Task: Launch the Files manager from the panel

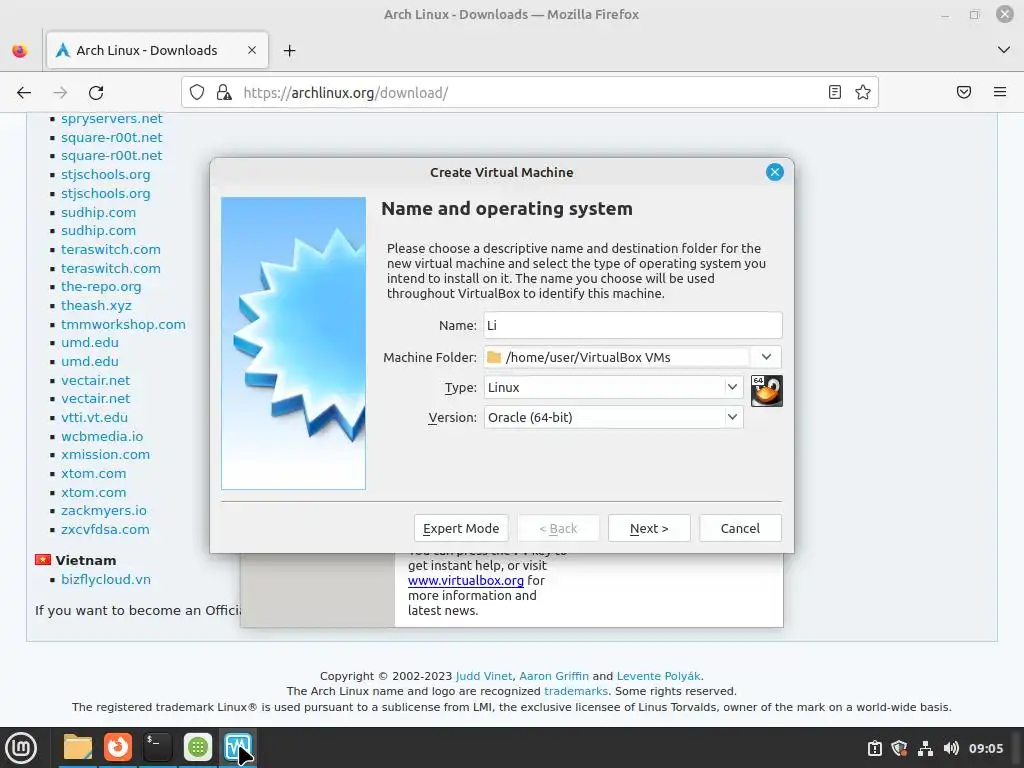Action: point(78,748)
